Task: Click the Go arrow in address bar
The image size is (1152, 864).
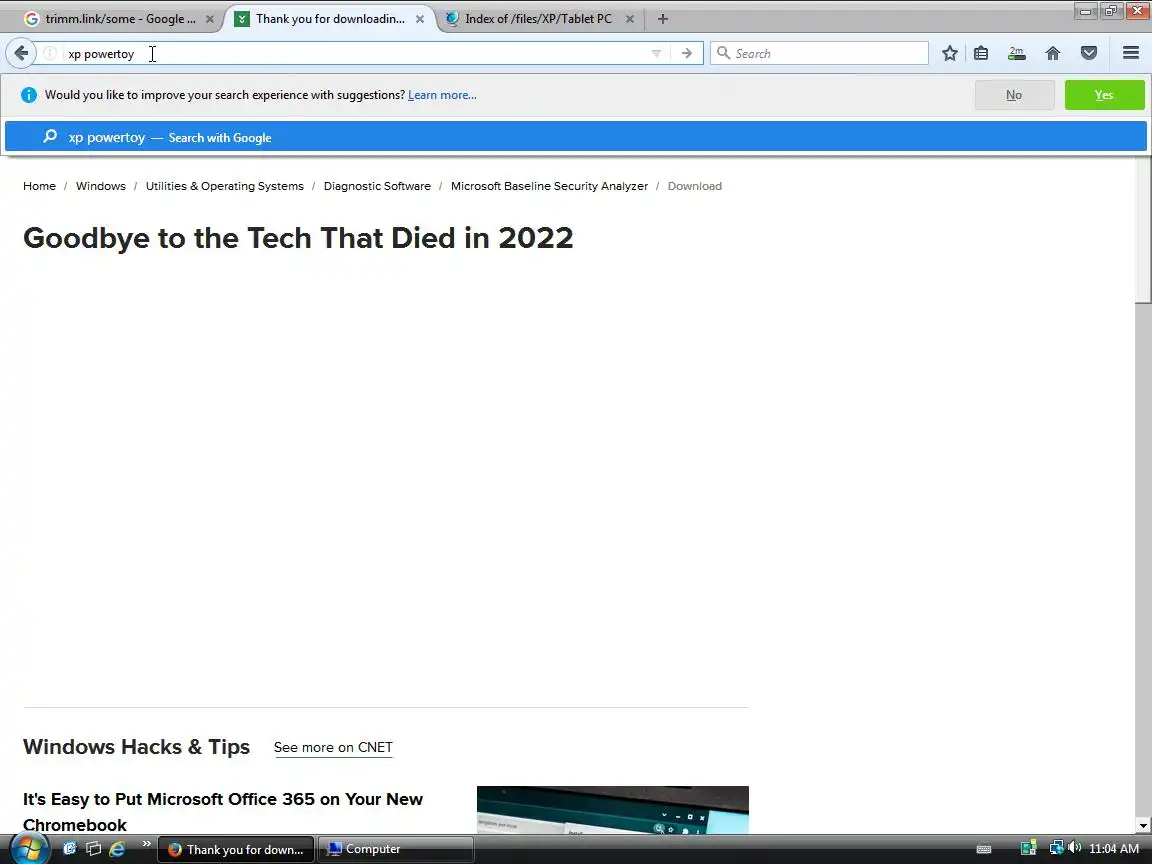Action: coord(686,53)
